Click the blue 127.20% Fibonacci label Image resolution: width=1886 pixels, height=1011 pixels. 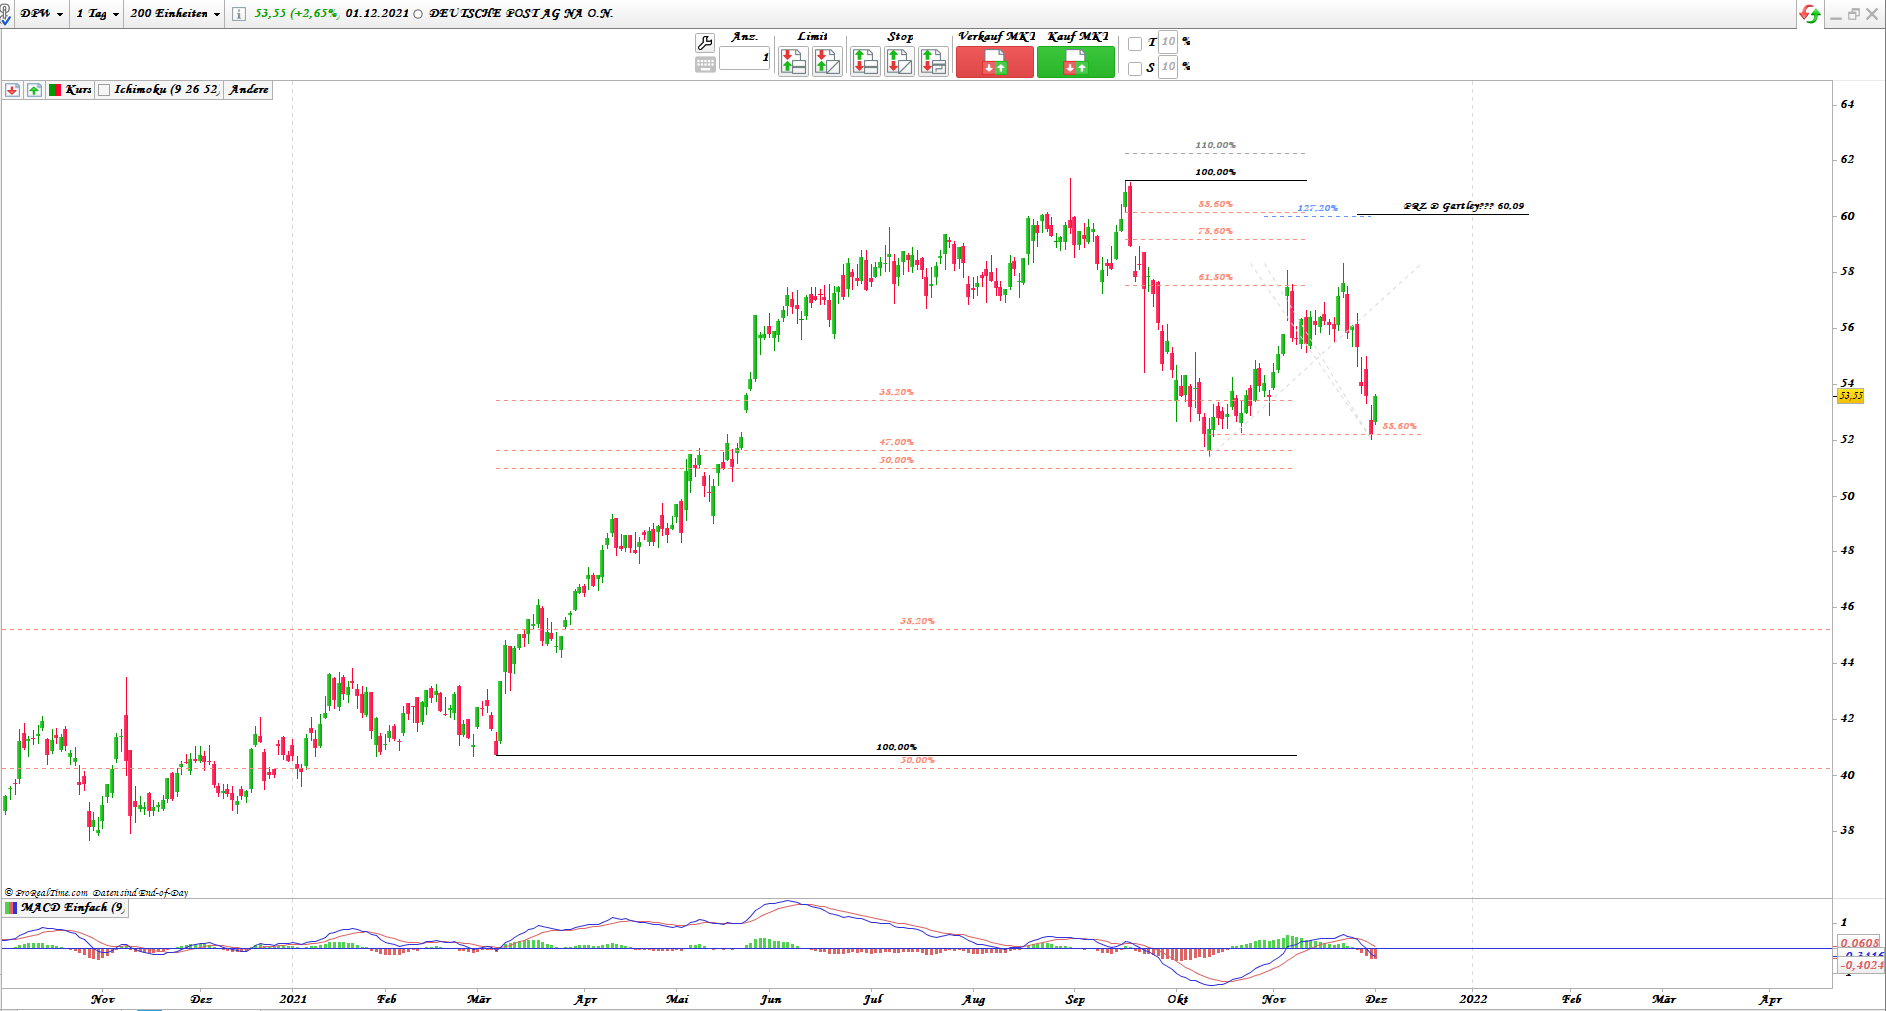(1317, 208)
